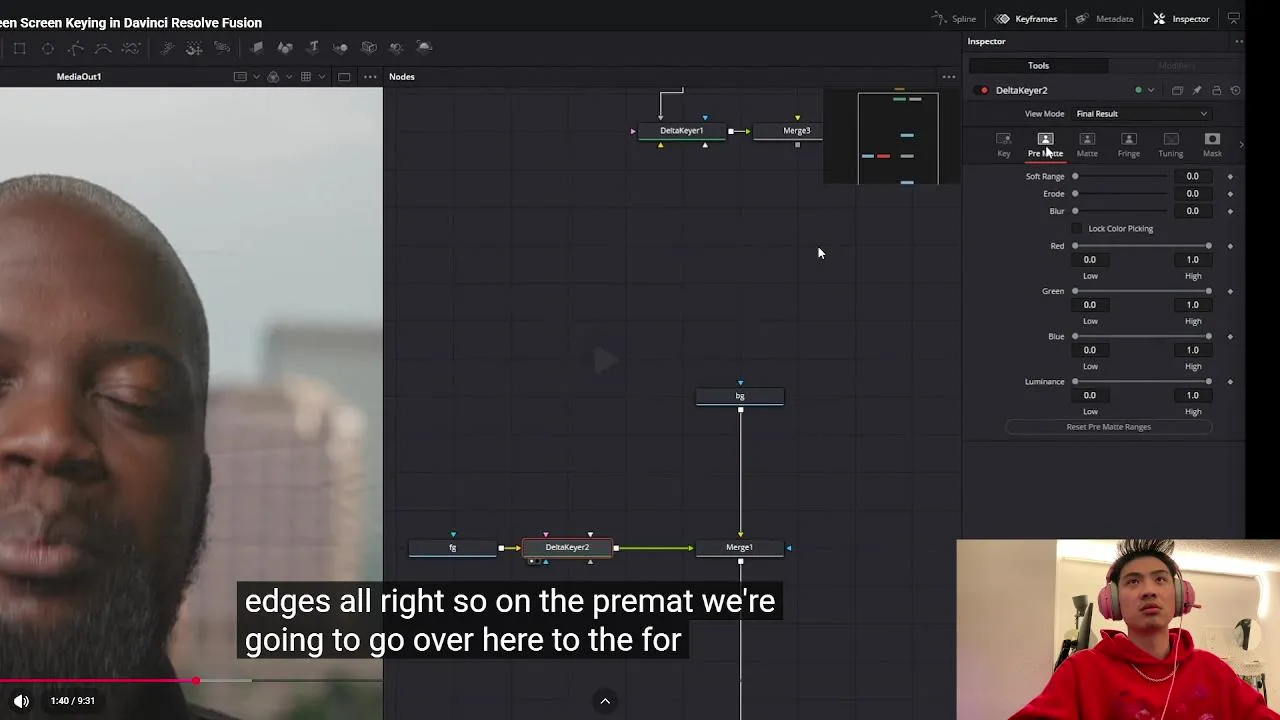Click the color channels icon in viewer header
This screenshot has height=720, width=1280.
[x=273, y=77]
